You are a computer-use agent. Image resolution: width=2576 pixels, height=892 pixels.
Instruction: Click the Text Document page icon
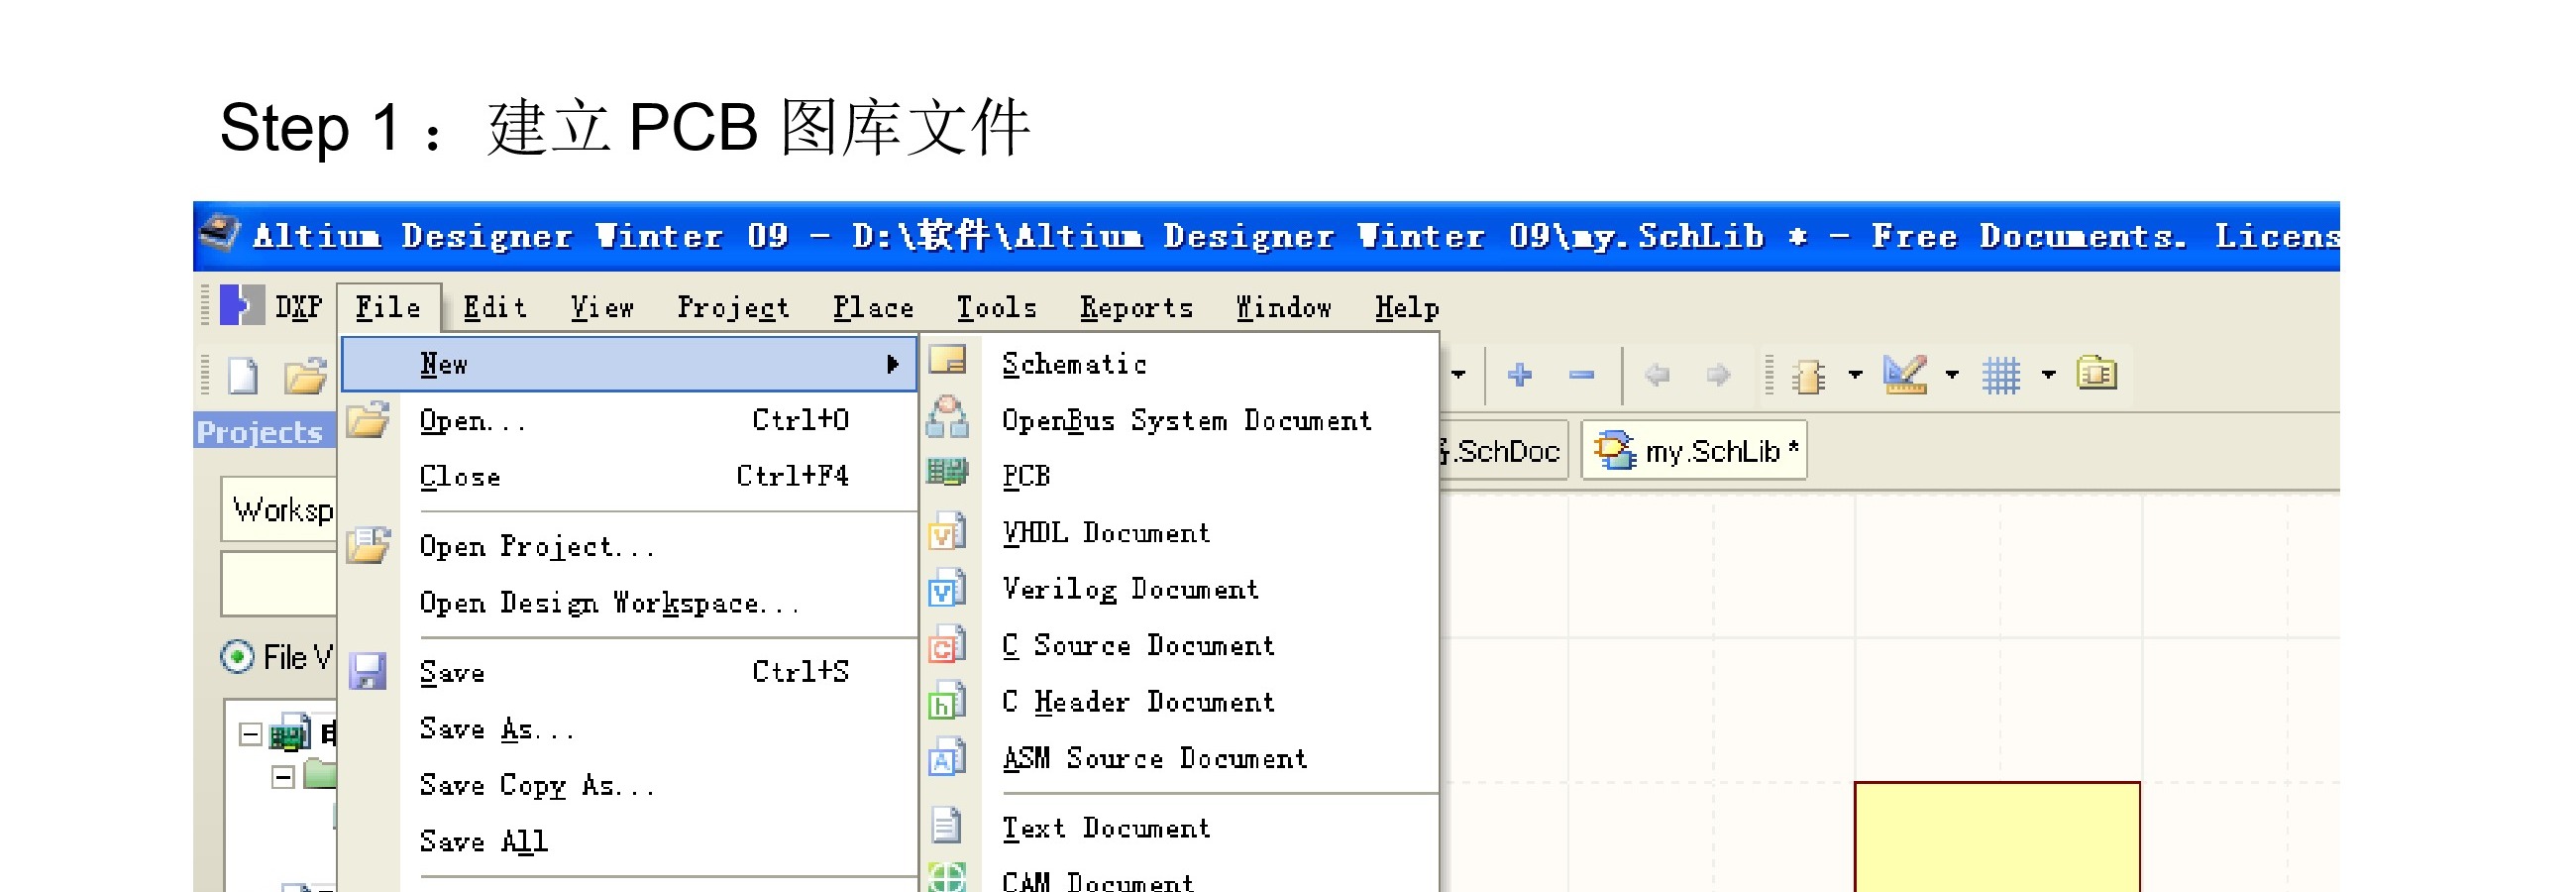[x=946, y=826]
